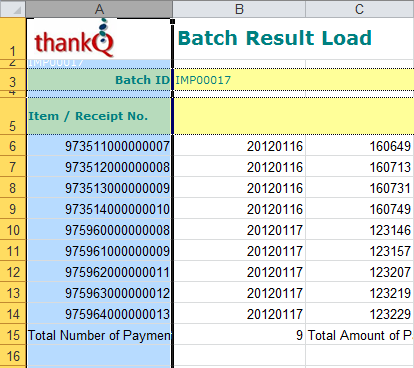This screenshot has height=368, width=414.
Task: Select column C header
Action: point(360,9)
